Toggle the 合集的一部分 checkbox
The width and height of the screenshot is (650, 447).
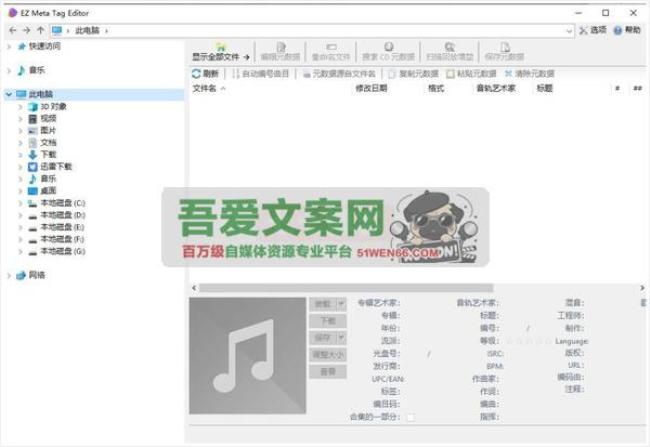pos(410,417)
